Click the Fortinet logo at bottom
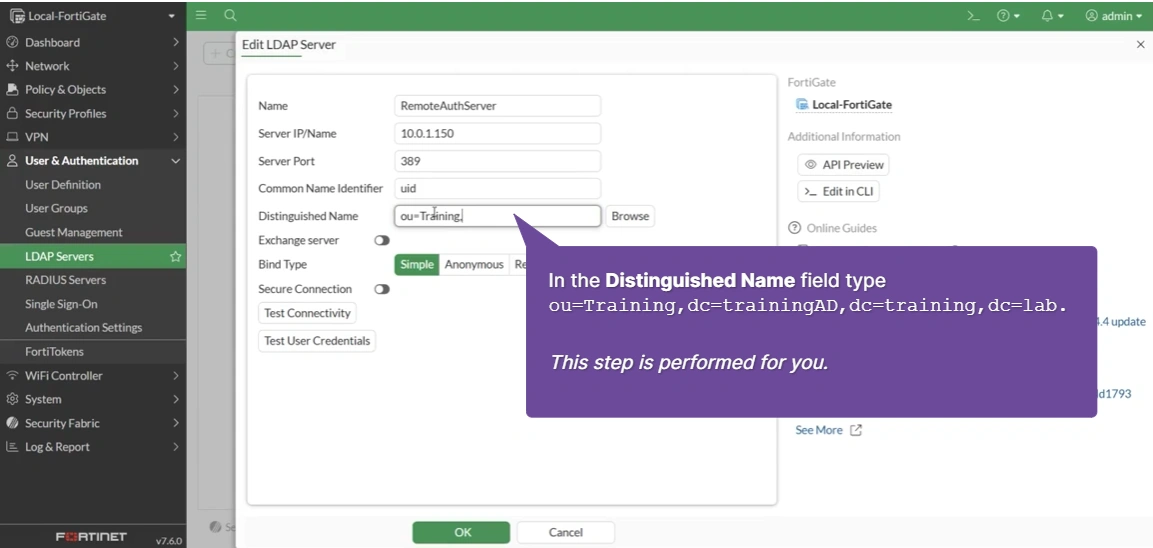This screenshot has height=548, width=1153. (x=91, y=537)
